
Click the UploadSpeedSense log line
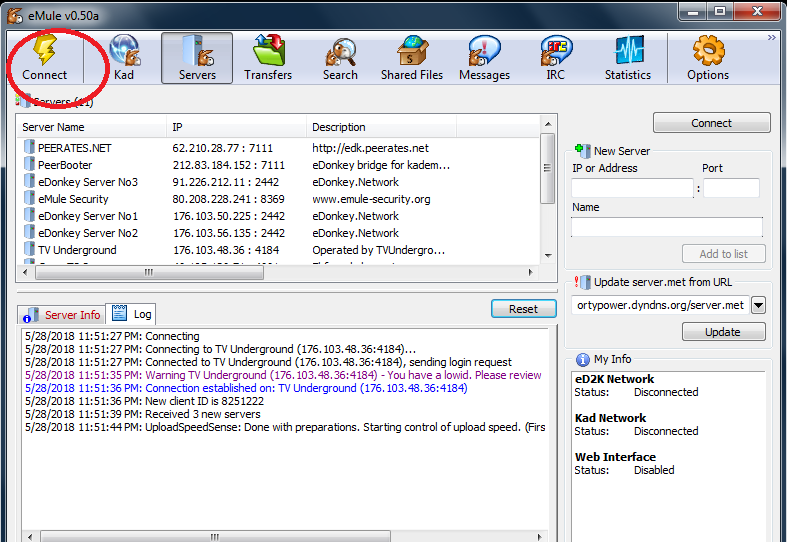coord(285,428)
